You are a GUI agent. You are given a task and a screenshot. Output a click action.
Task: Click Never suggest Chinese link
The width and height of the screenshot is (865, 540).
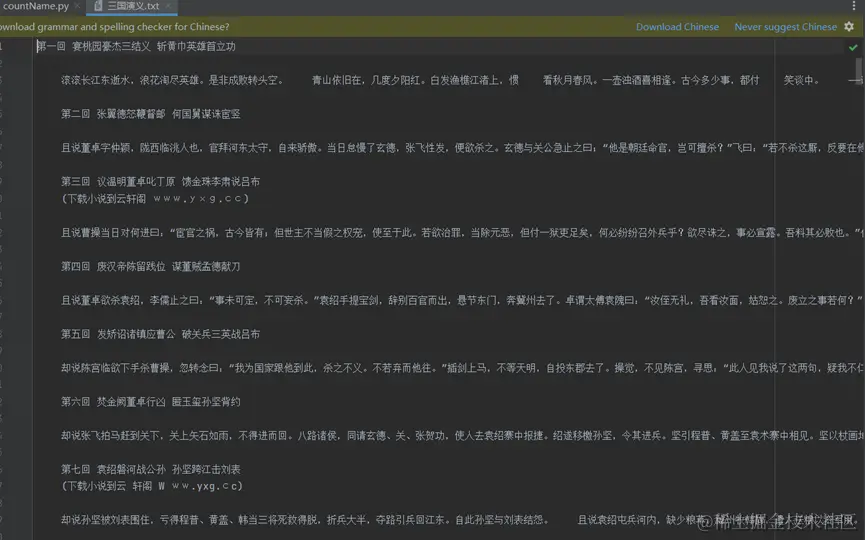(x=785, y=26)
